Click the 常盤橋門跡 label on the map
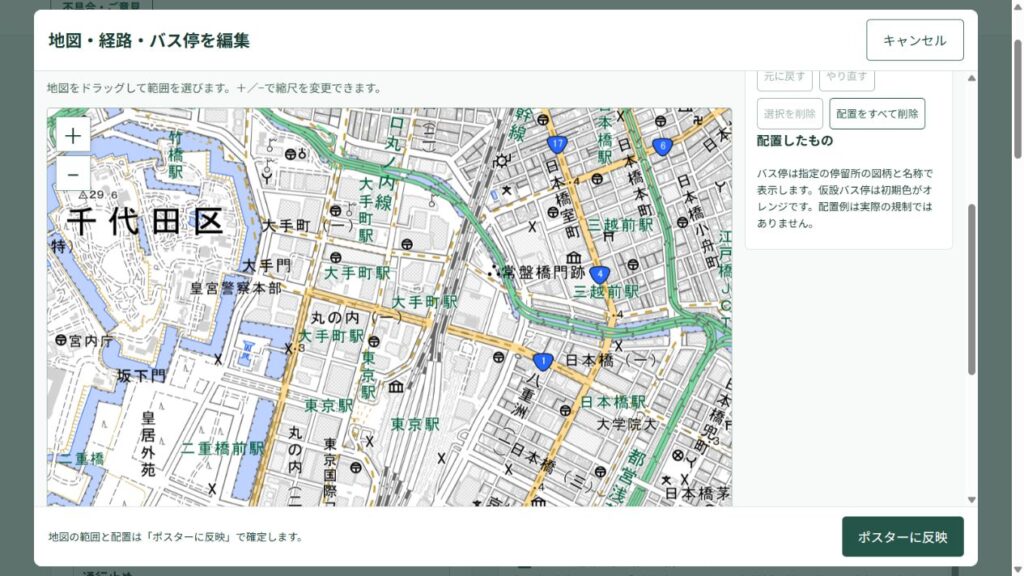Viewport: 1024px width, 576px height. tap(542, 272)
